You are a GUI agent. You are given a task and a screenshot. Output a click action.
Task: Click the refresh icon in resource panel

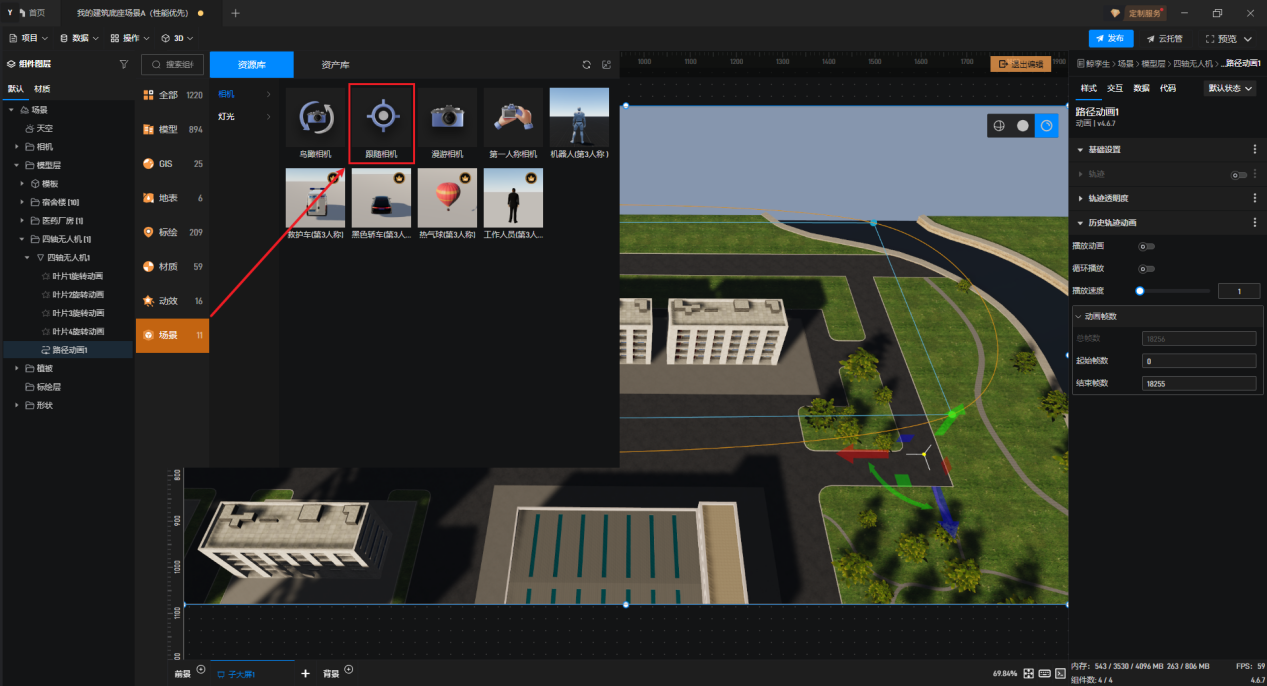tap(587, 65)
